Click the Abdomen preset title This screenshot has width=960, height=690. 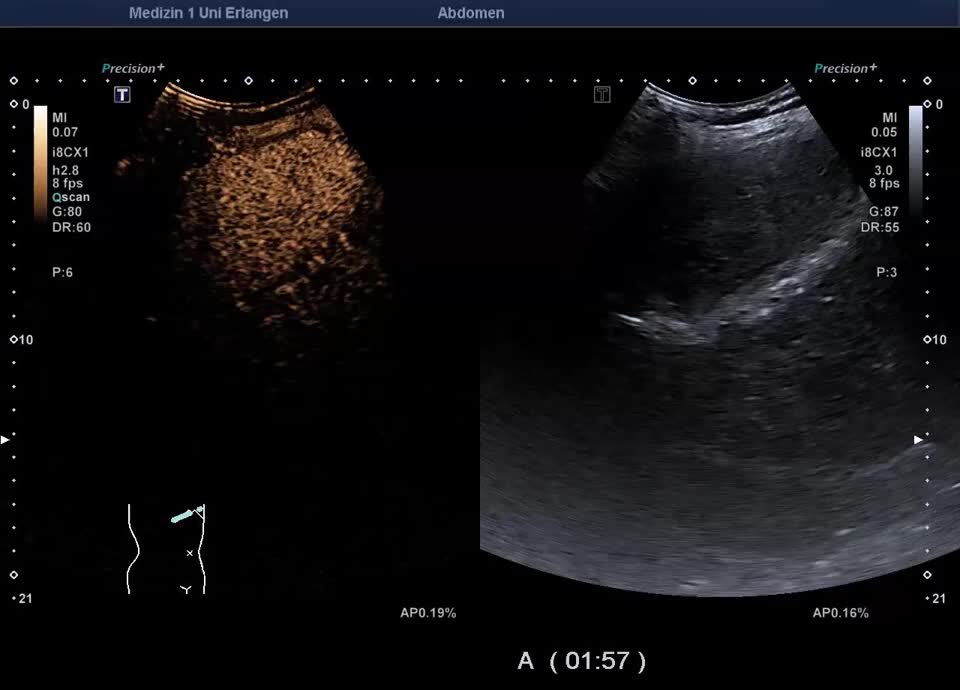[x=471, y=13]
